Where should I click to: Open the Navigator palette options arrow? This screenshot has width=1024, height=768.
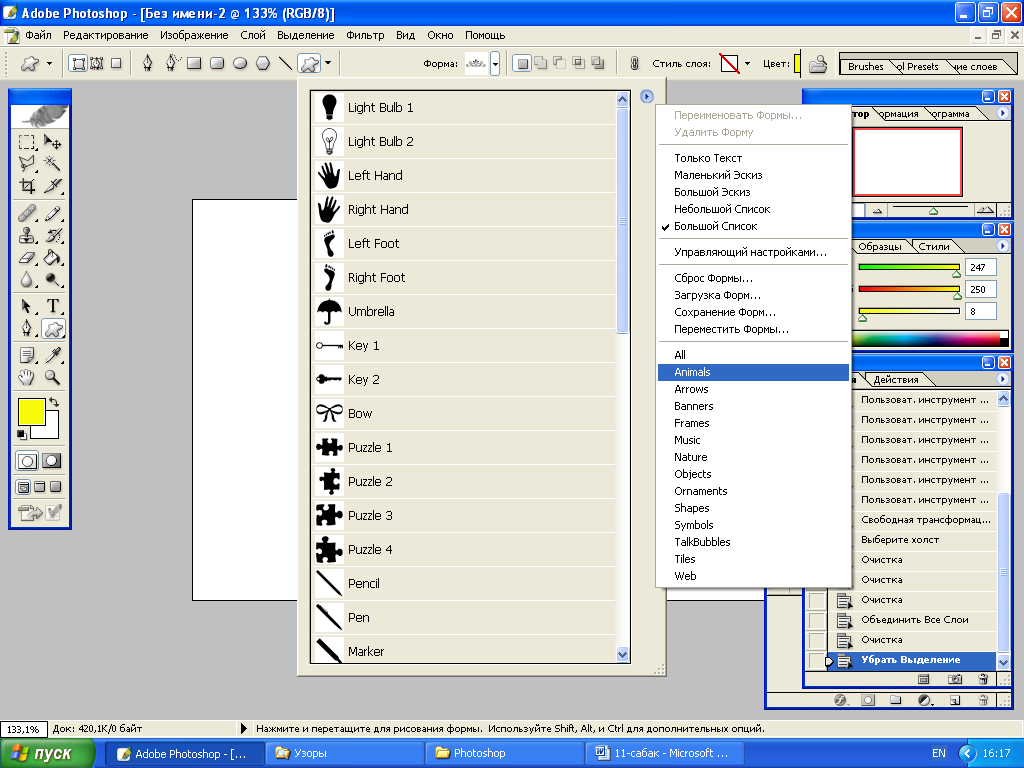point(1002,113)
